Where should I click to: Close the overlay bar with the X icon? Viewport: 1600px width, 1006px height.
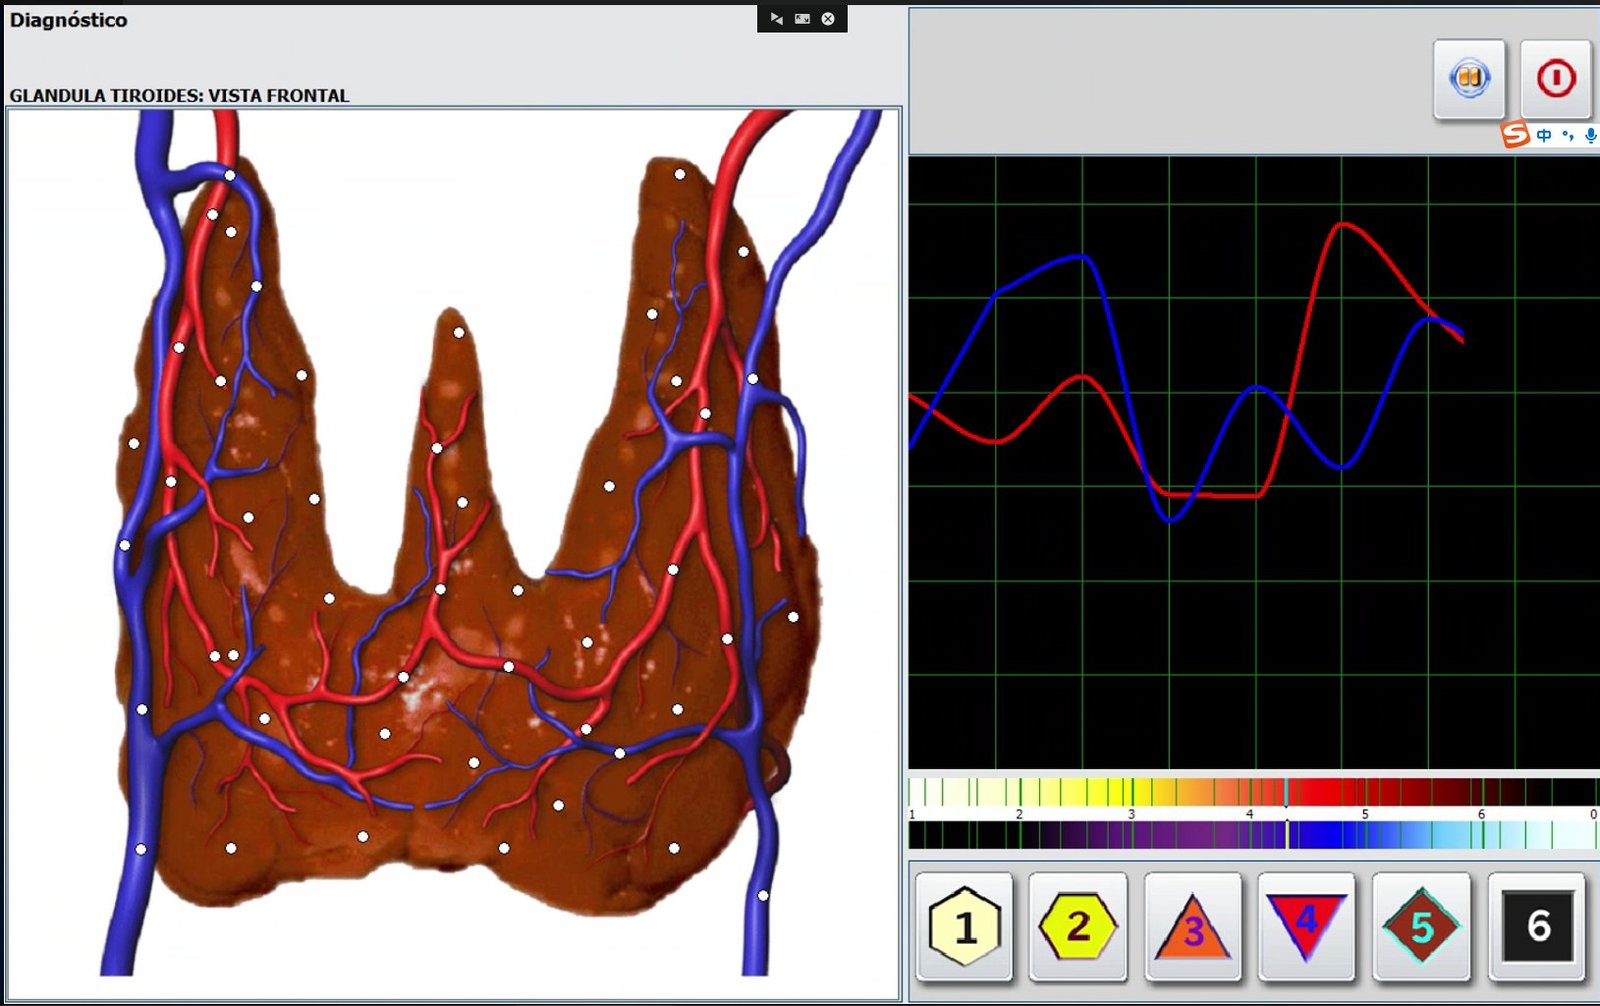click(x=828, y=19)
